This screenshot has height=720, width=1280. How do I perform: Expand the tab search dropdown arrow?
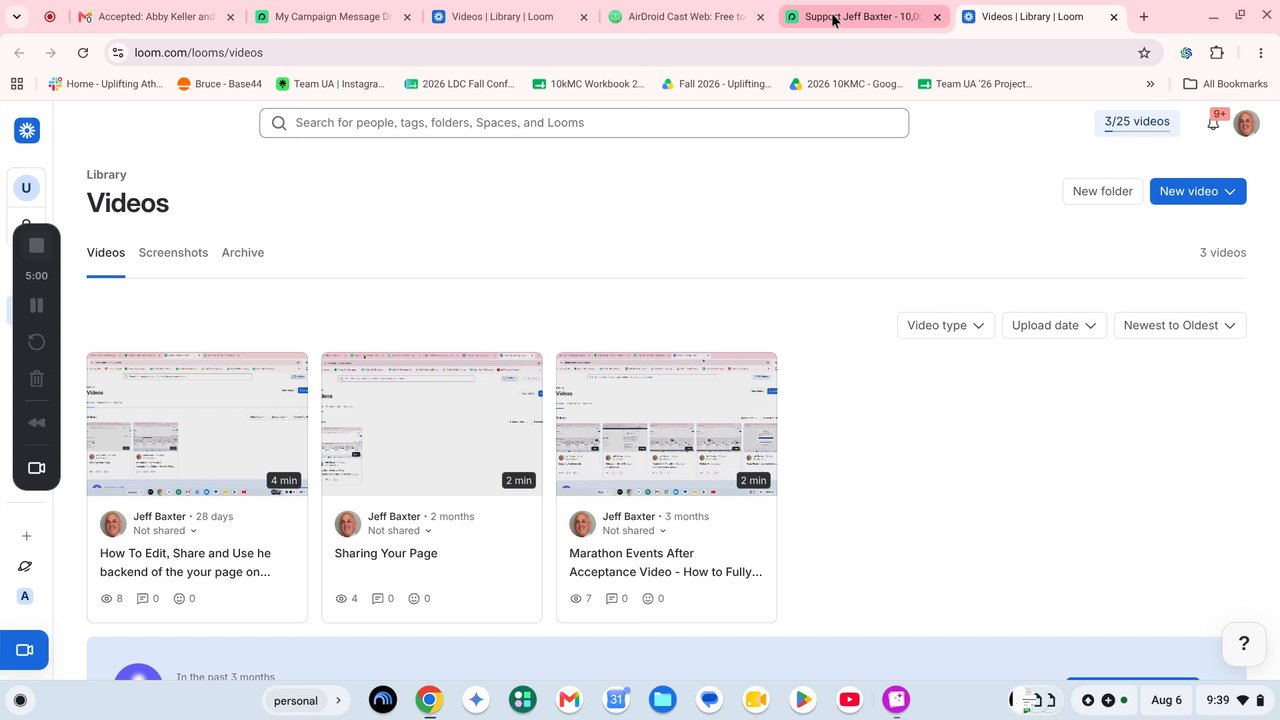click(x=16, y=17)
